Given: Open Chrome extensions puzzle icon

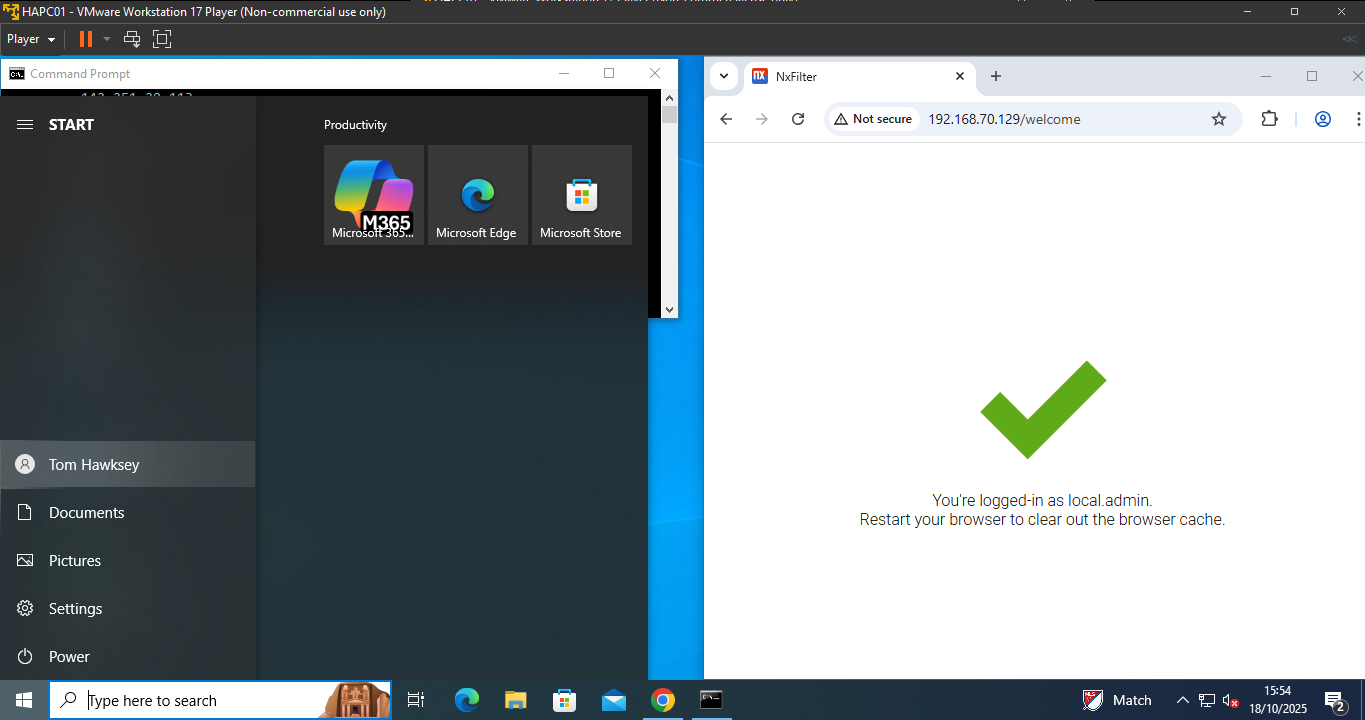Looking at the screenshot, I should 1269,119.
